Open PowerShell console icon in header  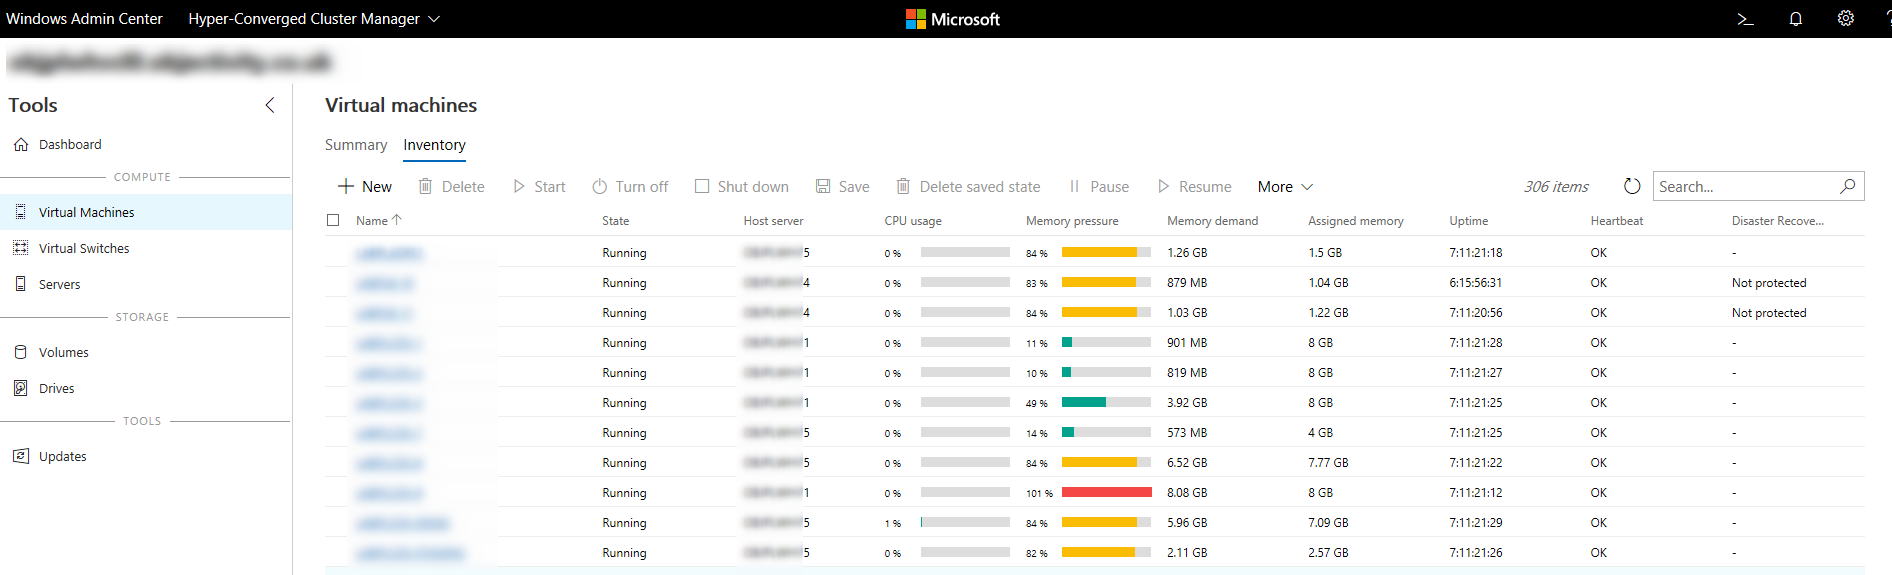tap(1745, 19)
